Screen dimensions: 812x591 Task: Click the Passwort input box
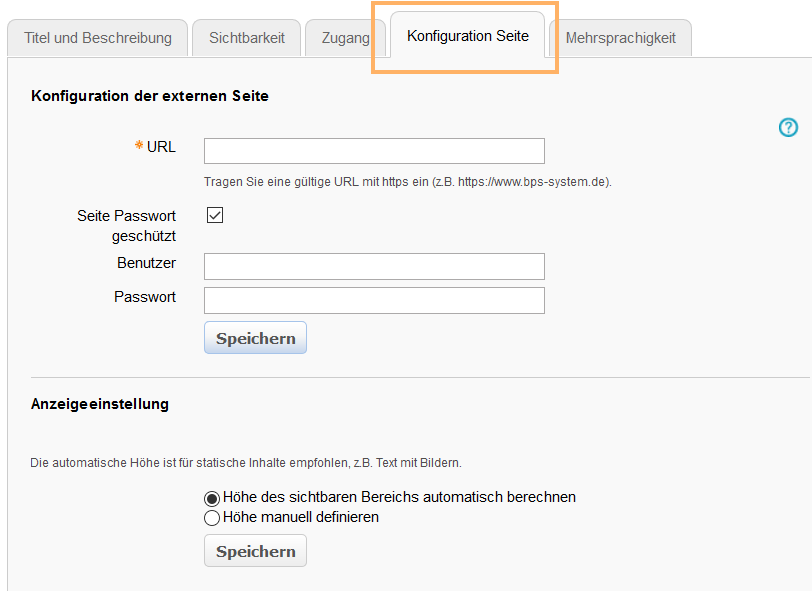(x=373, y=299)
